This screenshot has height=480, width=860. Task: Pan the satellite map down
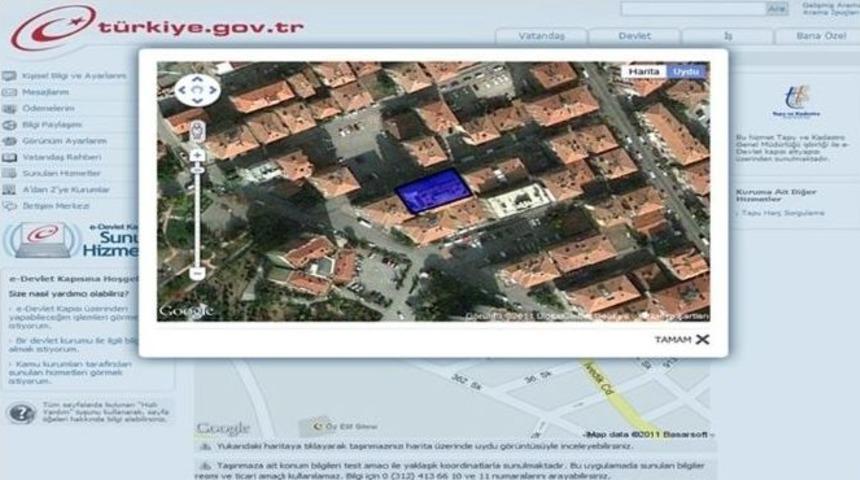point(197,101)
